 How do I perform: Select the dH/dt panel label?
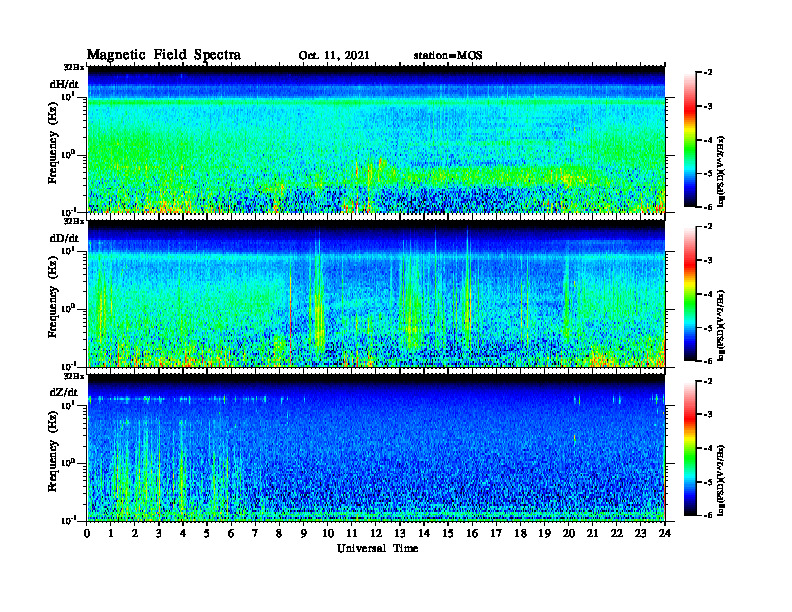[x=64, y=84]
